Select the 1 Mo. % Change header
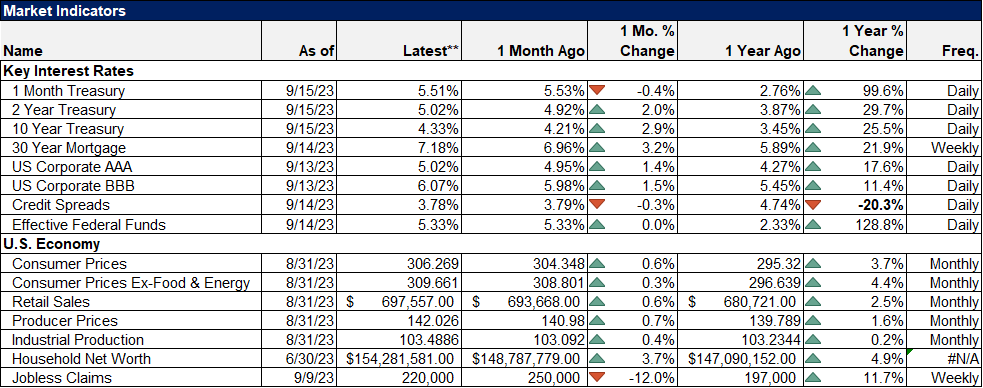Viewport: 983px width, 388px height. [x=633, y=41]
